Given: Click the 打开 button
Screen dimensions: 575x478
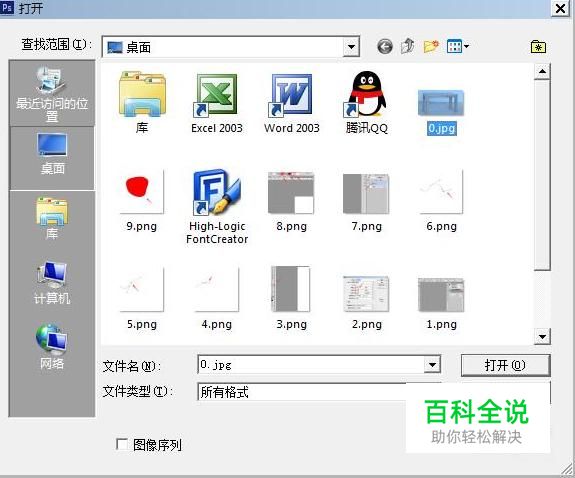Looking at the screenshot, I should tap(505, 365).
